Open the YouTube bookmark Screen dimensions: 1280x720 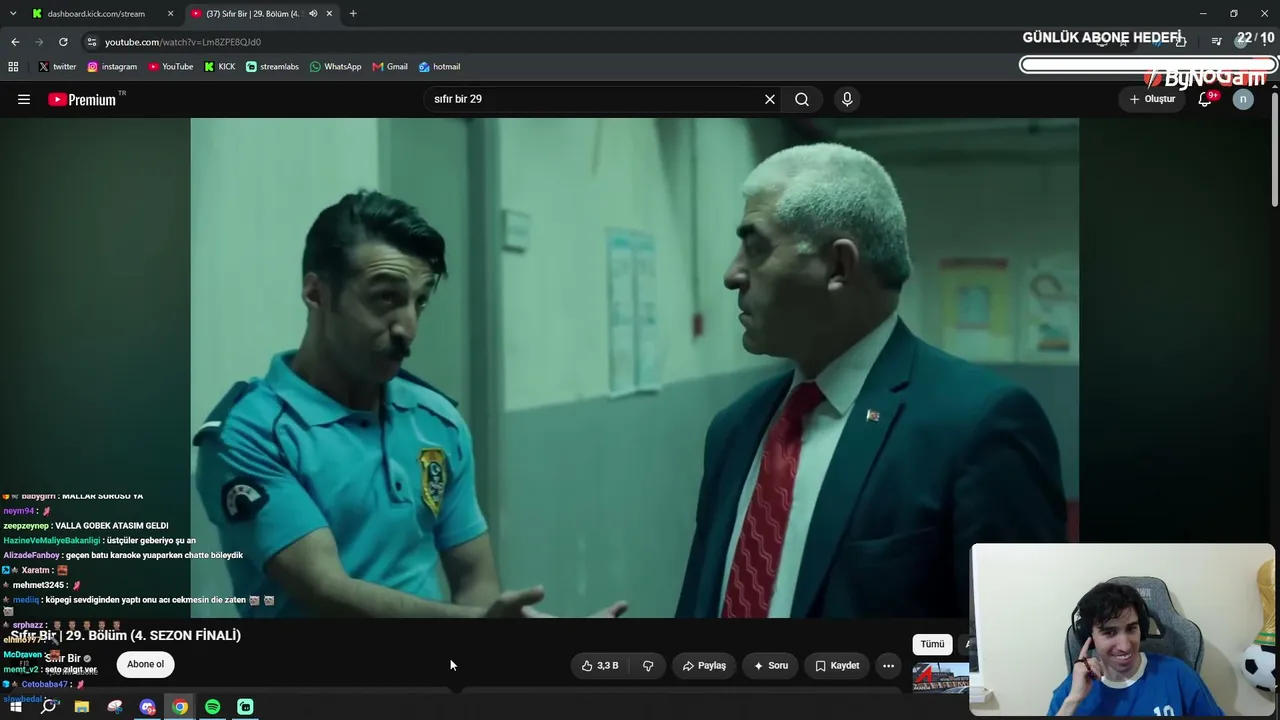pos(171,67)
